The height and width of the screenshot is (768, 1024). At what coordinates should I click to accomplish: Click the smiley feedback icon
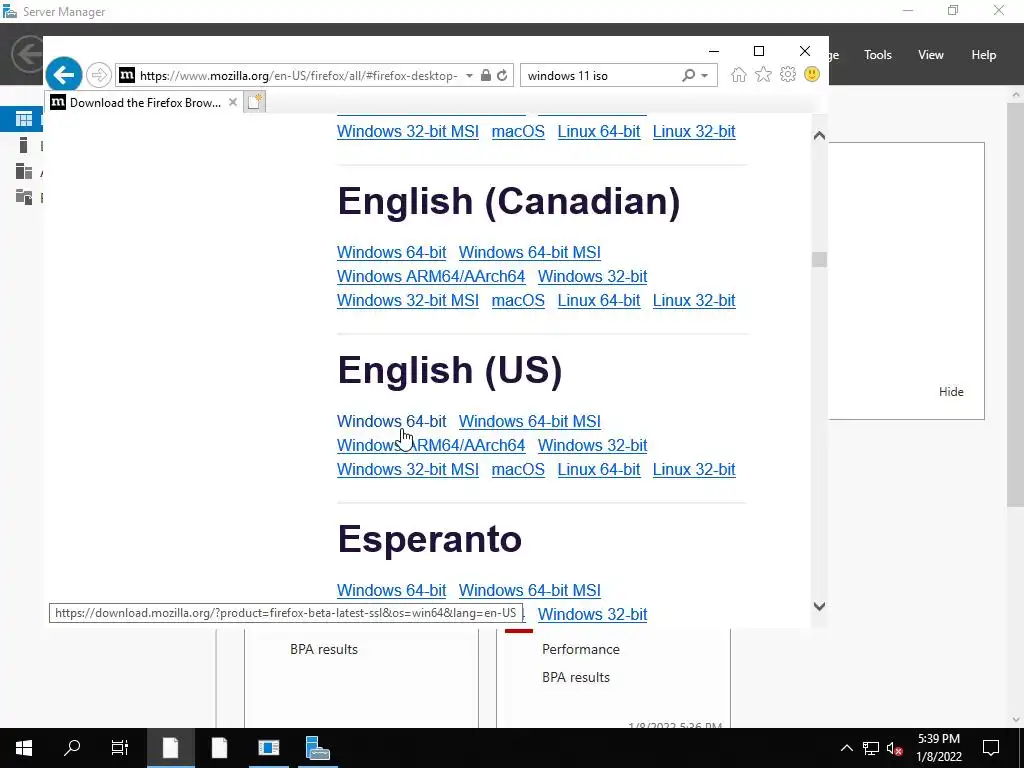pyautogui.click(x=812, y=74)
